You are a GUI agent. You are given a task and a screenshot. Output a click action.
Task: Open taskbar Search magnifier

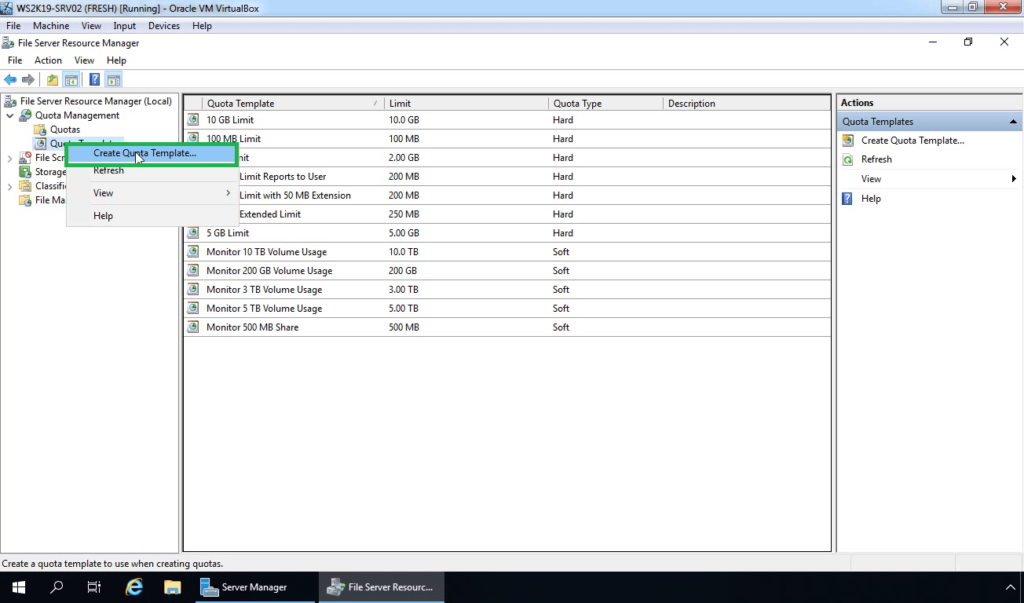tap(56, 587)
